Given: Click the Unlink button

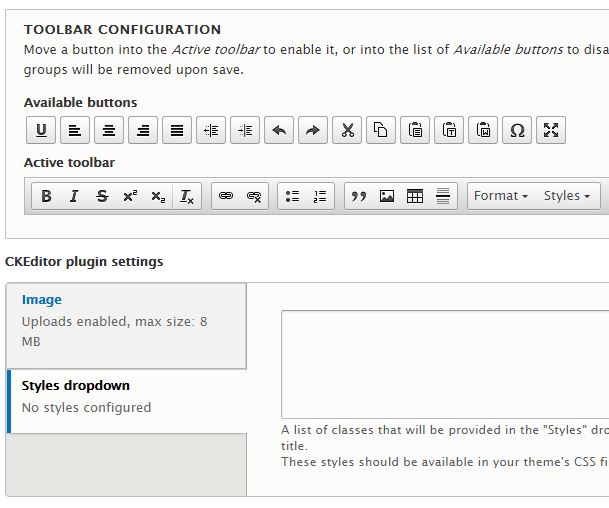Looking at the screenshot, I should tap(254, 196).
